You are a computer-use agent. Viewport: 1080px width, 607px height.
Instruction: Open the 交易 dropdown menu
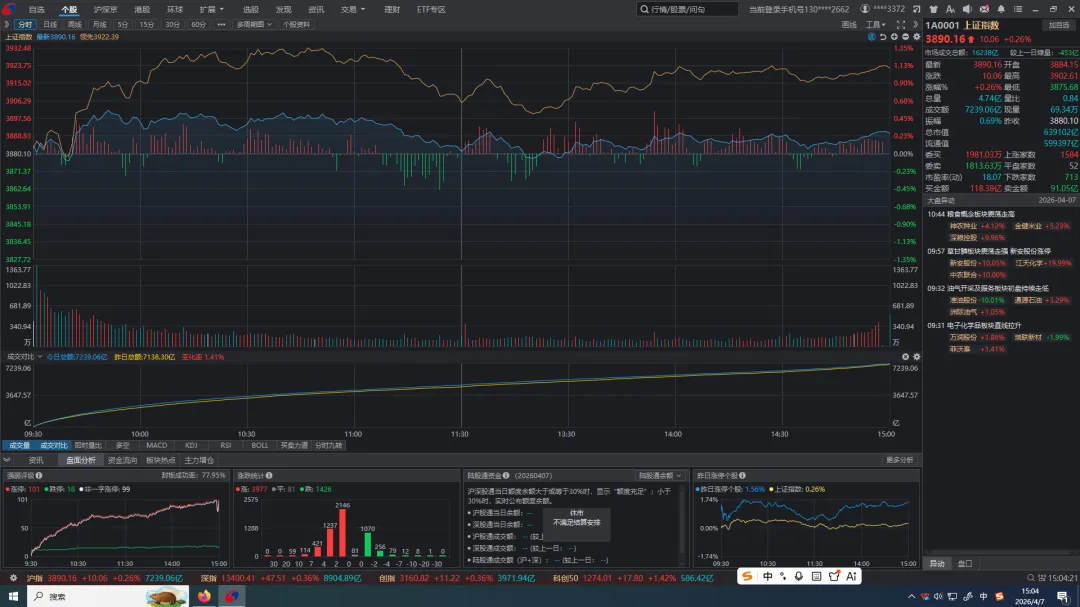pyautogui.click(x=353, y=10)
